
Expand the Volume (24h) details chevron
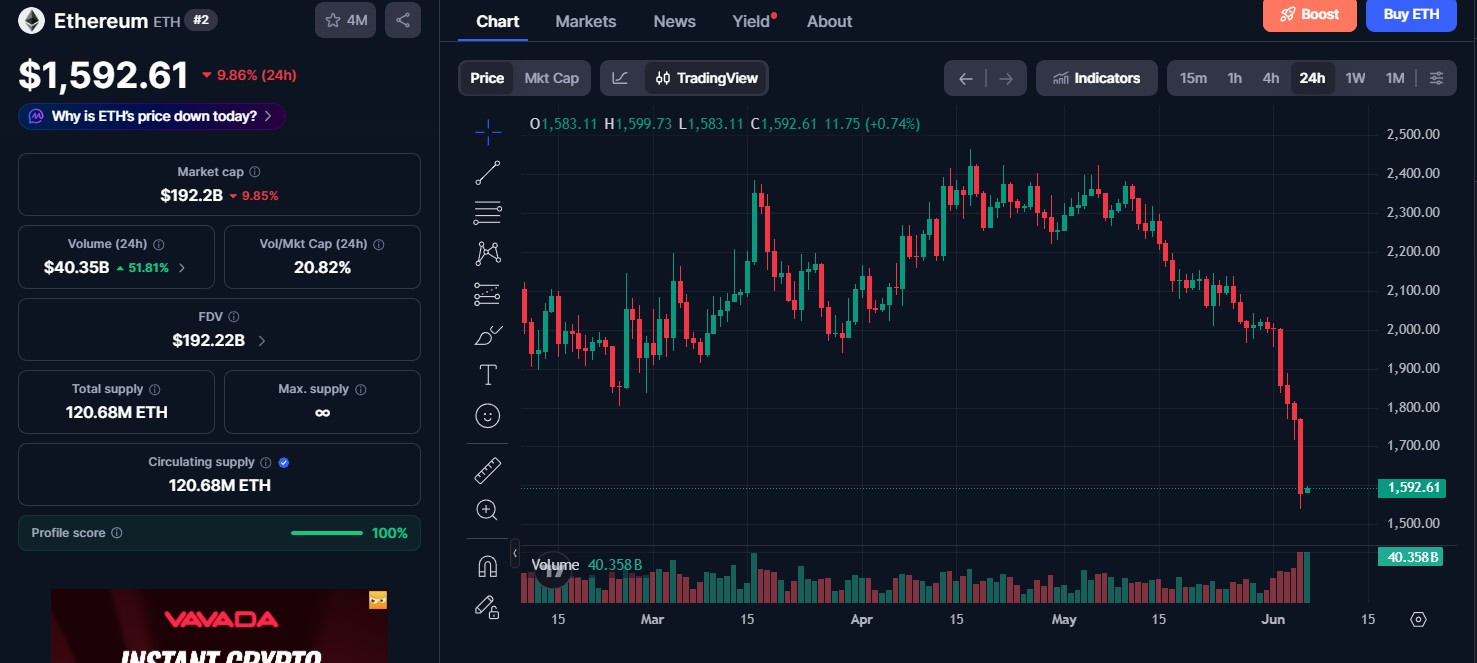[182, 268]
